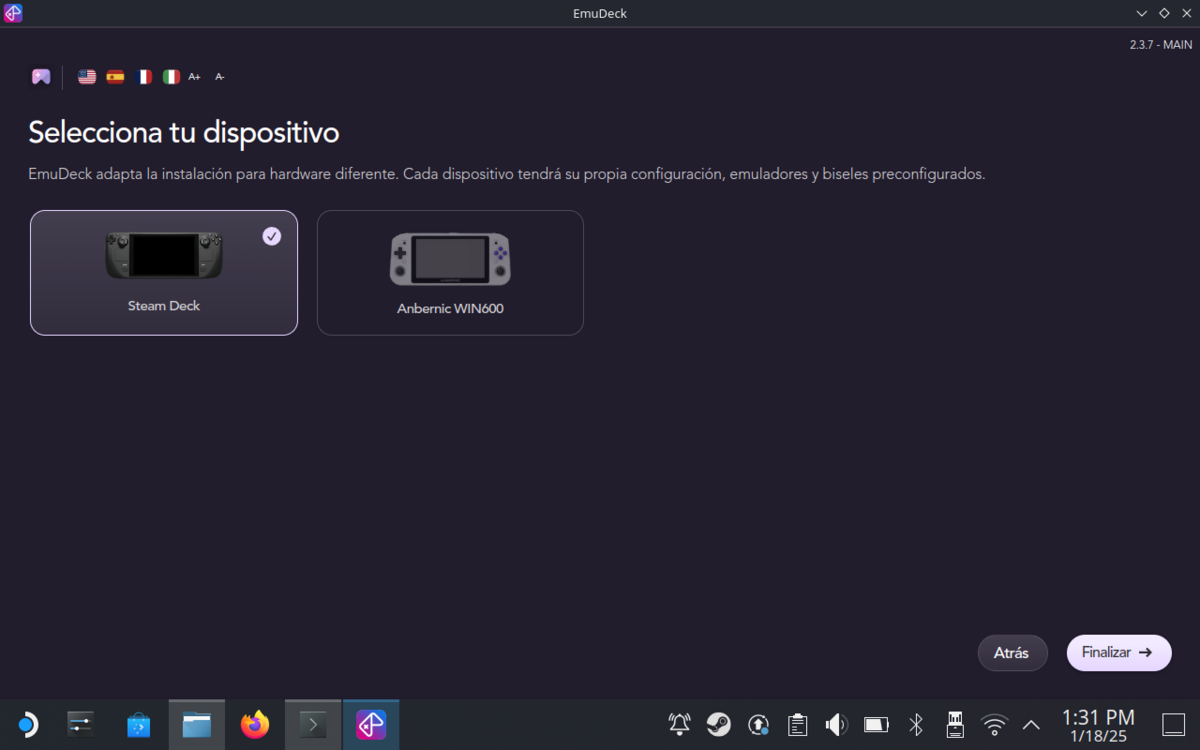1200x750 pixels.
Task: Open the system updates tray icon
Action: coord(758,724)
